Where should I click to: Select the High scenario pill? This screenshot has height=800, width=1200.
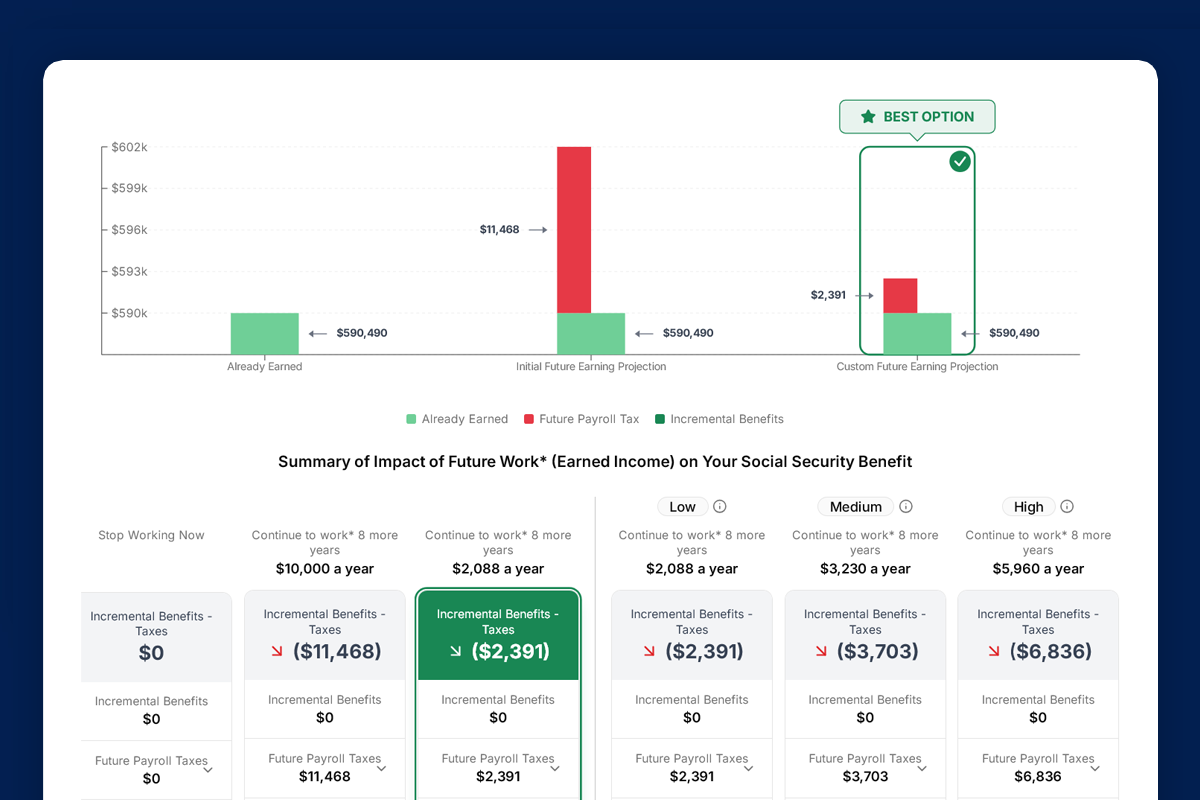pos(1029,507)
